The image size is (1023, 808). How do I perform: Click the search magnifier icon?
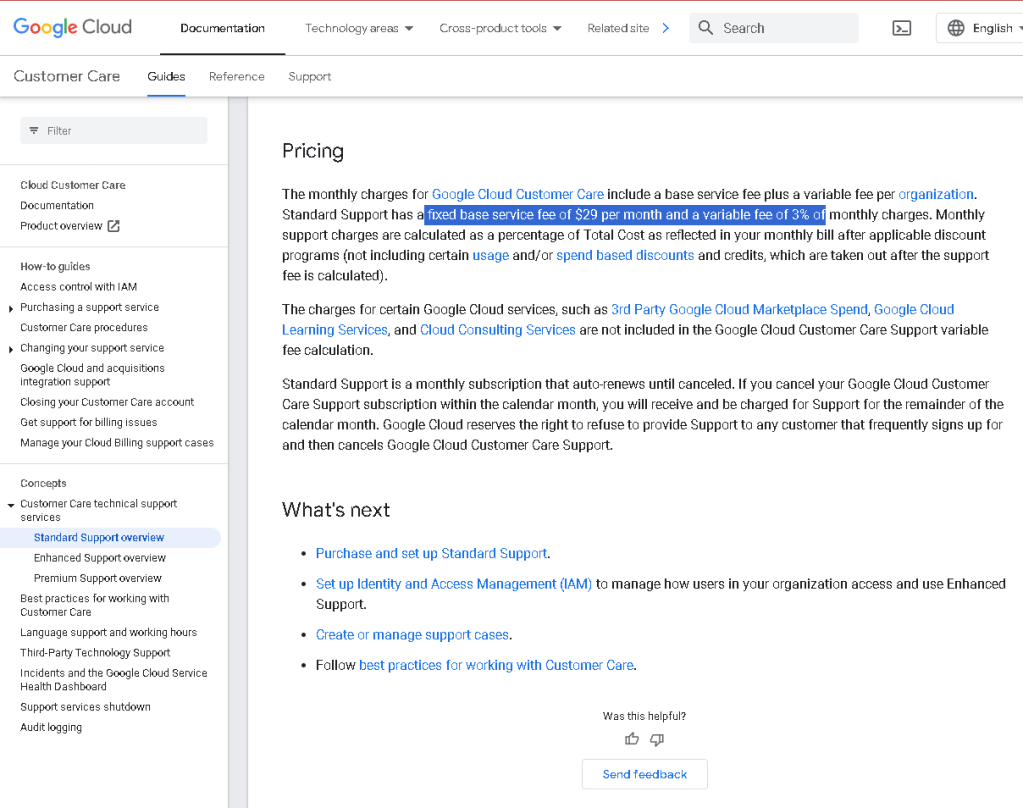coord(705,28)
